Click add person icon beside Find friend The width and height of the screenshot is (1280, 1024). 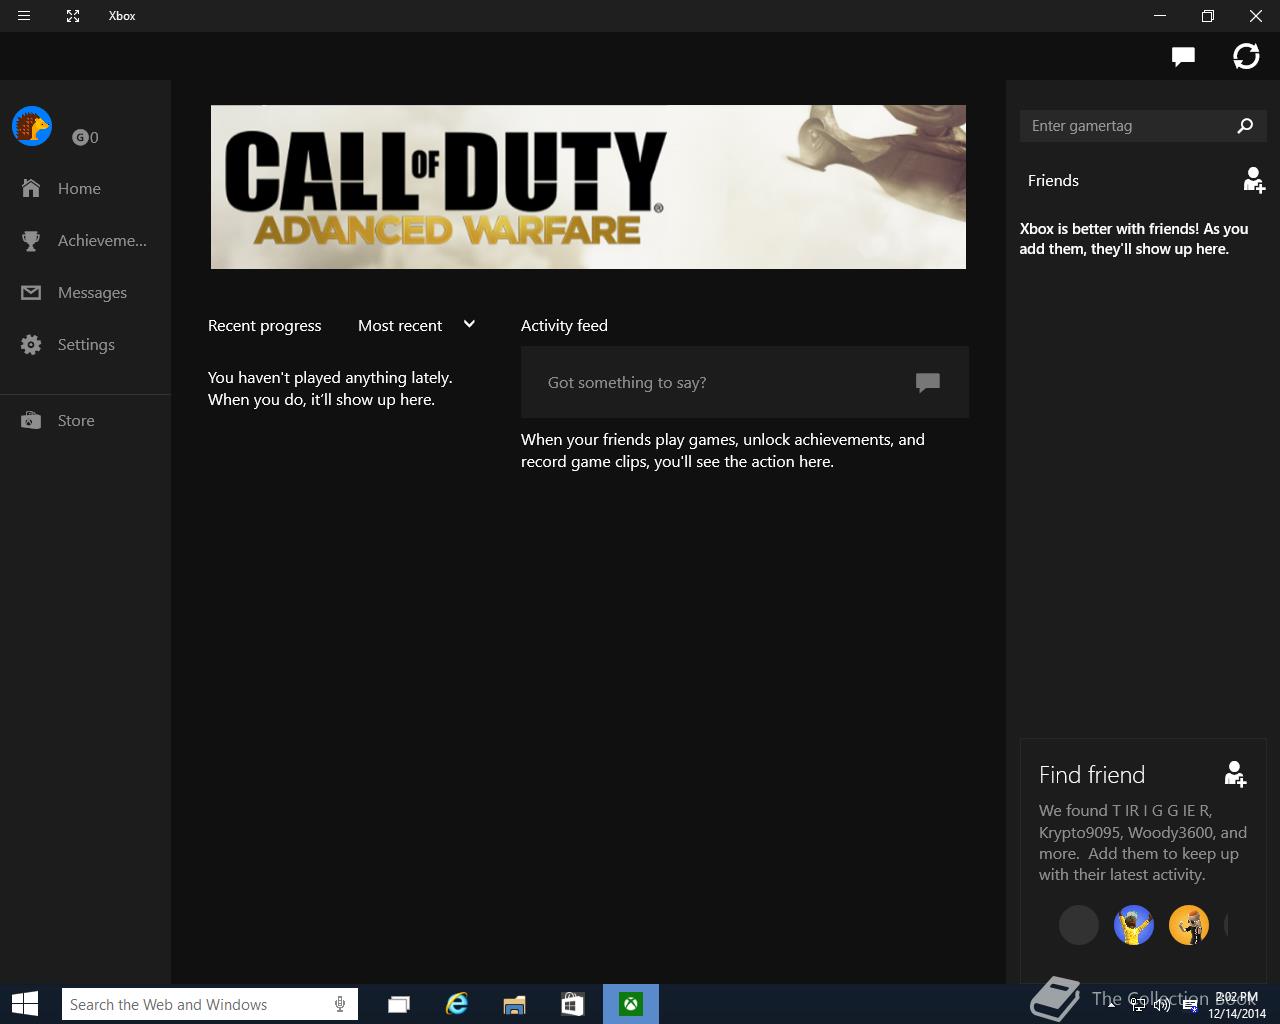(1235, 773)
